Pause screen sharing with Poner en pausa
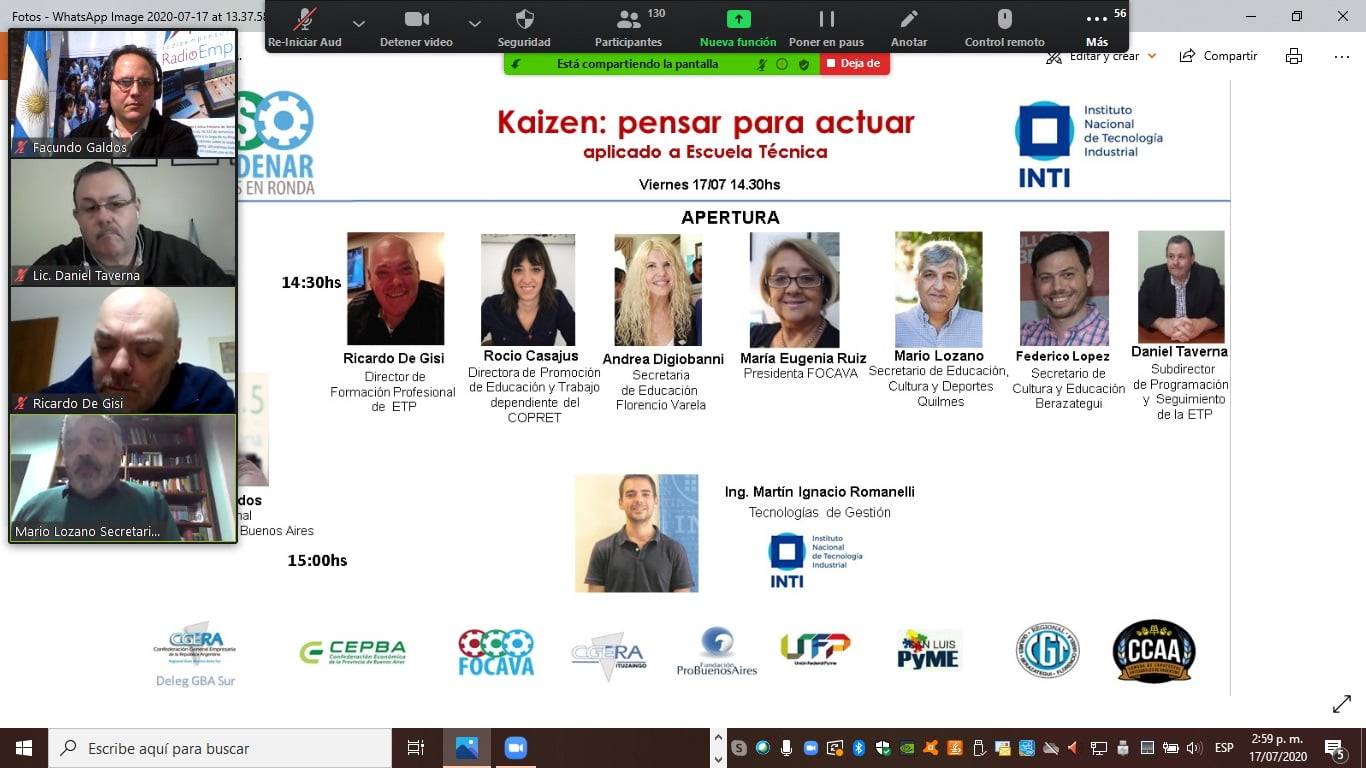1366x768 pixels. (826, 27)
